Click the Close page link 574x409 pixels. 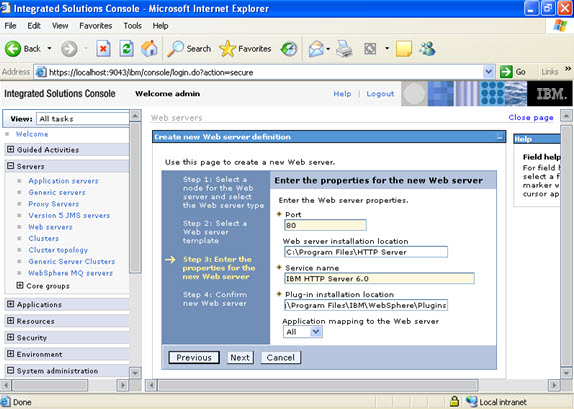(531, 118)
